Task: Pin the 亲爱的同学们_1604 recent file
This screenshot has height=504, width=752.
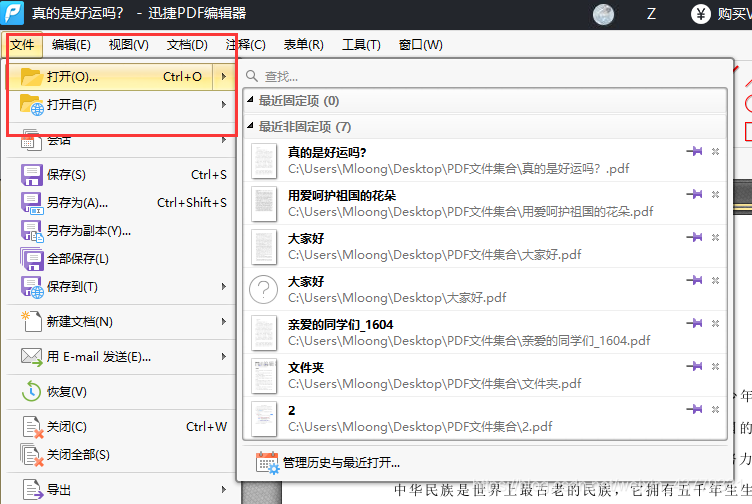Action: click(x=694, y=323)
